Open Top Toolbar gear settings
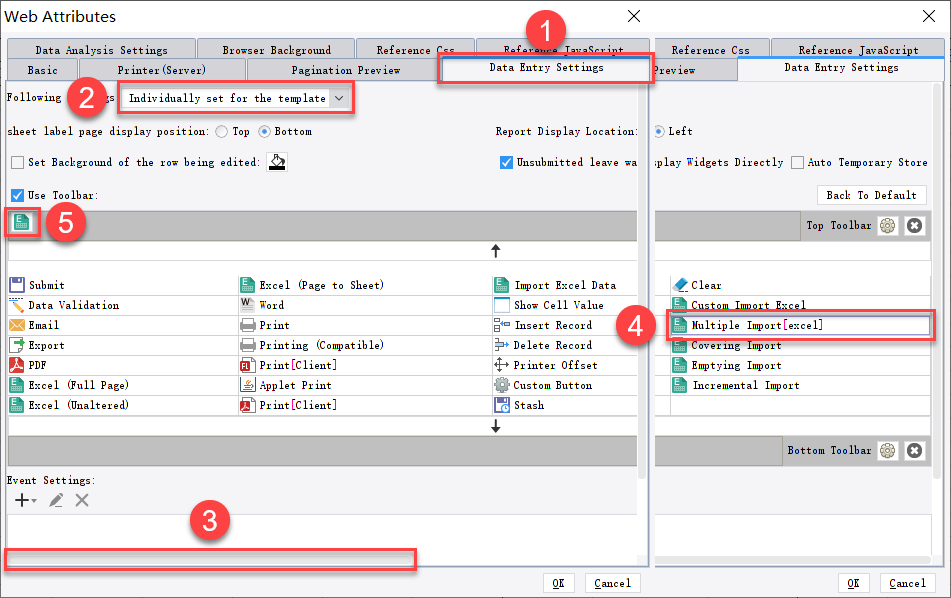 pos(887,225)
